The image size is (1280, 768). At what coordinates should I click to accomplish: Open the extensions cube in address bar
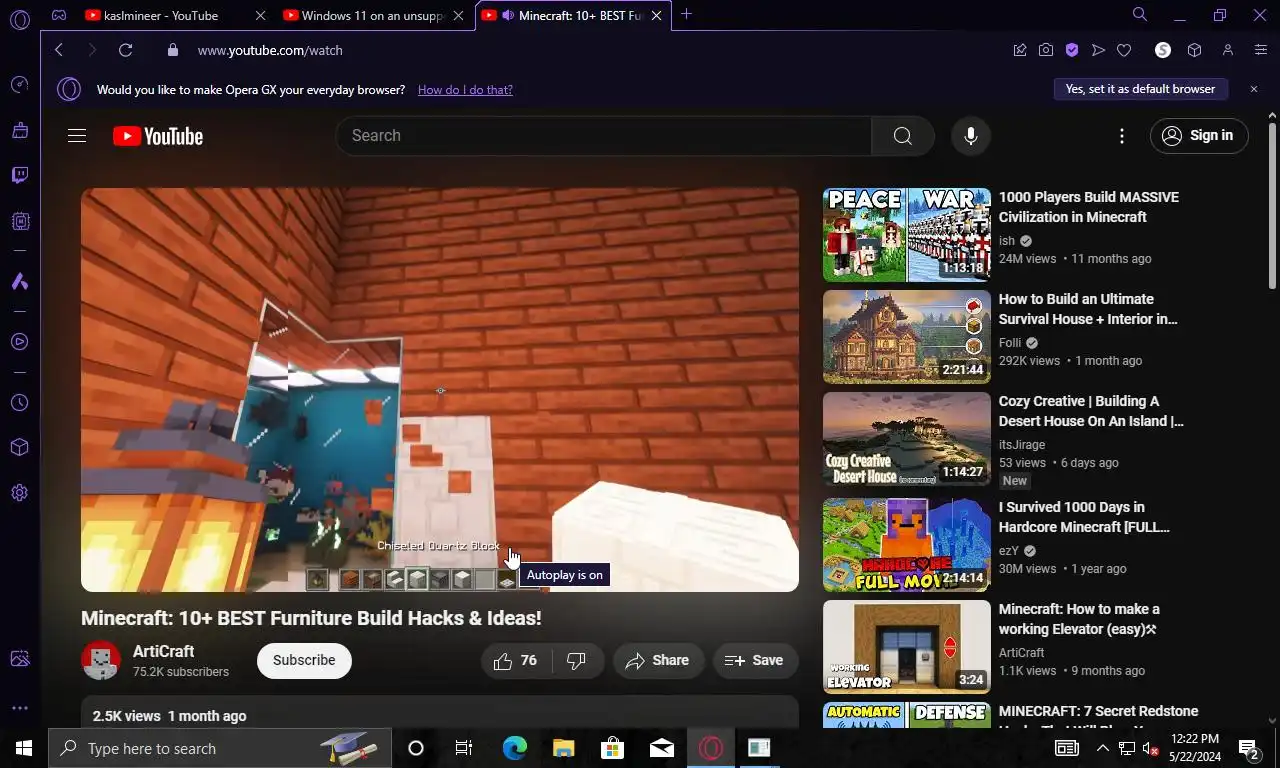(x=1194, y=50)
